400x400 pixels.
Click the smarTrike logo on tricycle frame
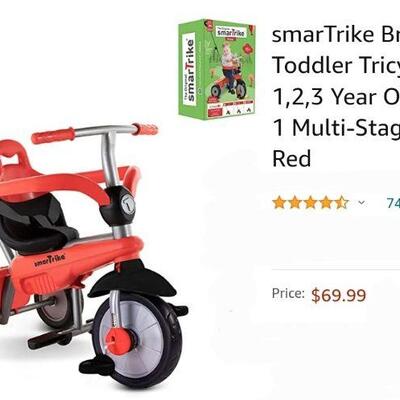50,260
